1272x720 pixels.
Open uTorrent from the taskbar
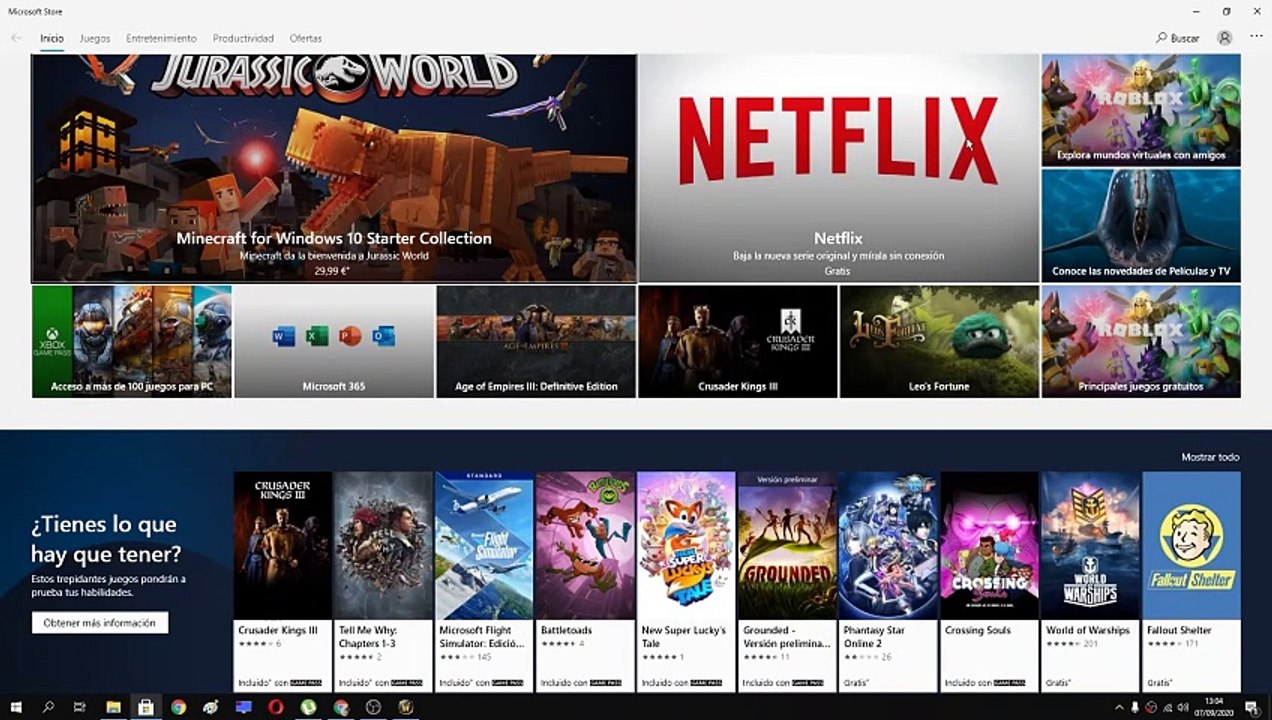(308, 707)
